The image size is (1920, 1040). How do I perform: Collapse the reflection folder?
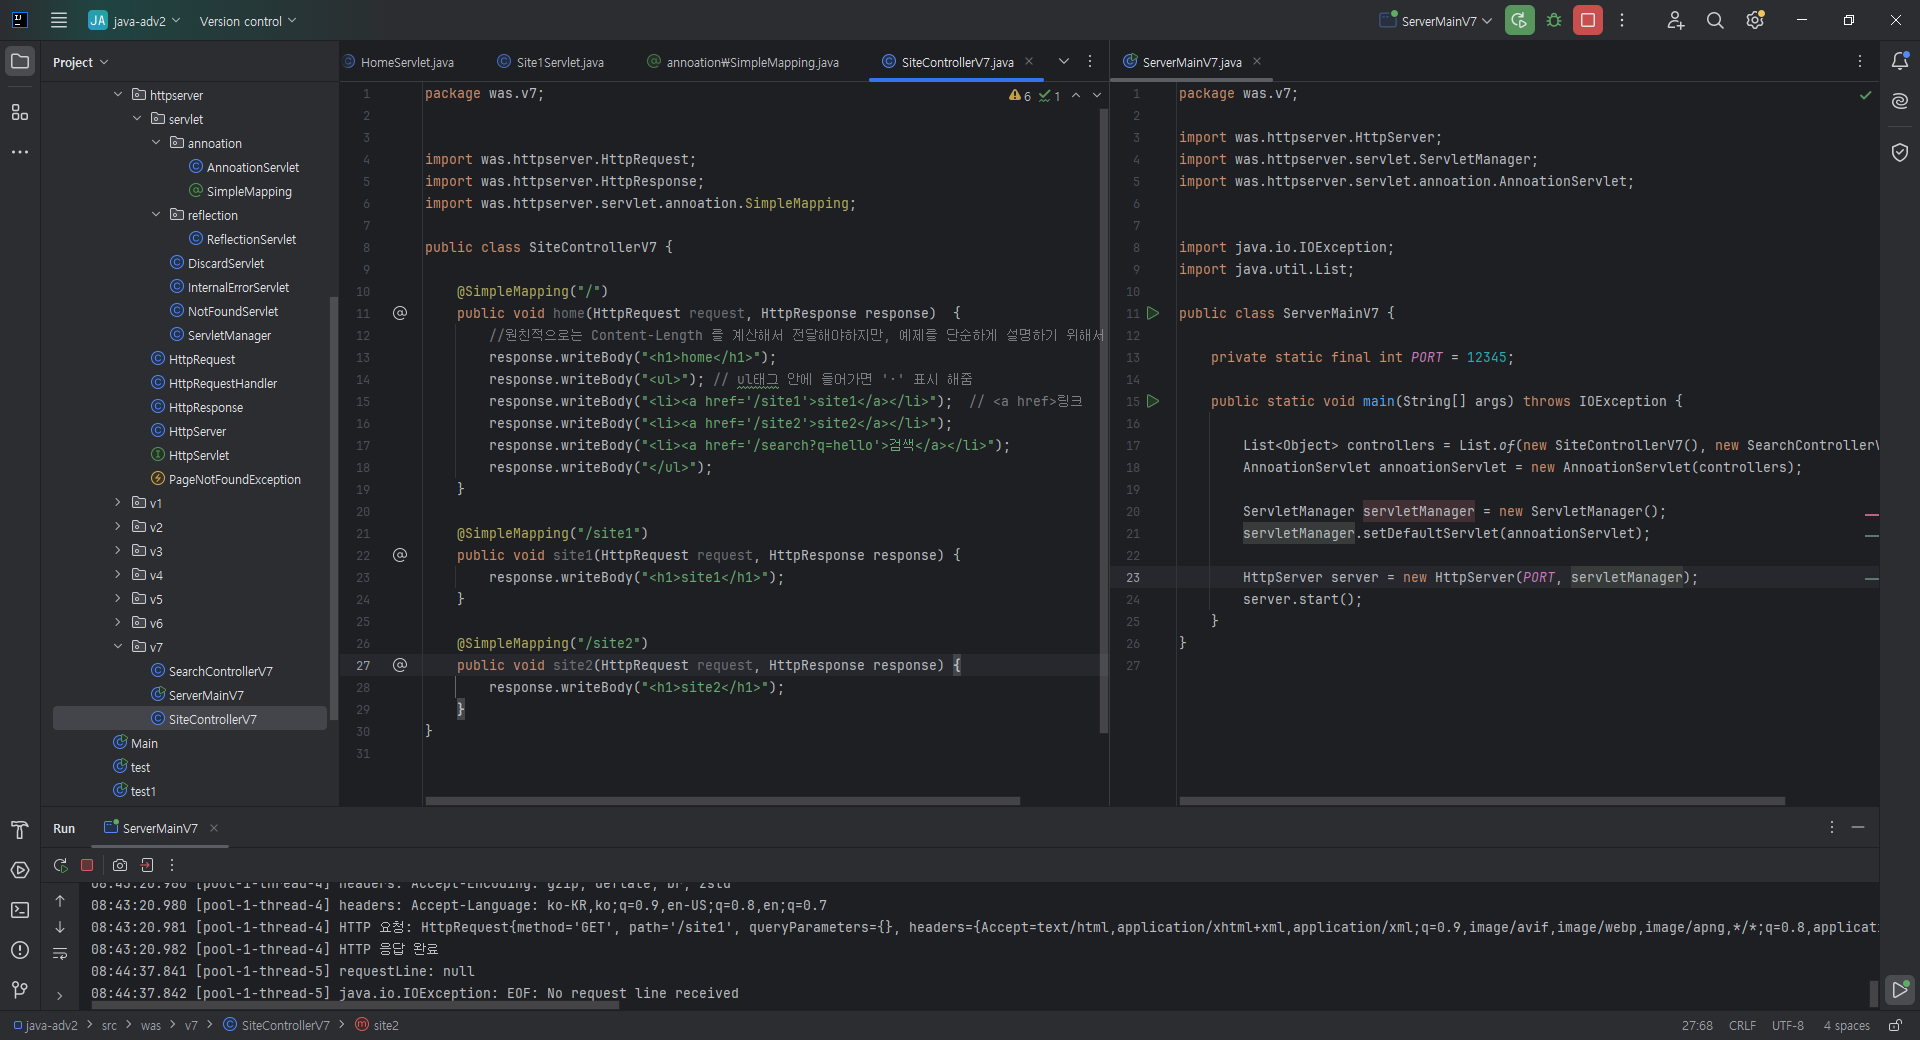pos(156,214)
